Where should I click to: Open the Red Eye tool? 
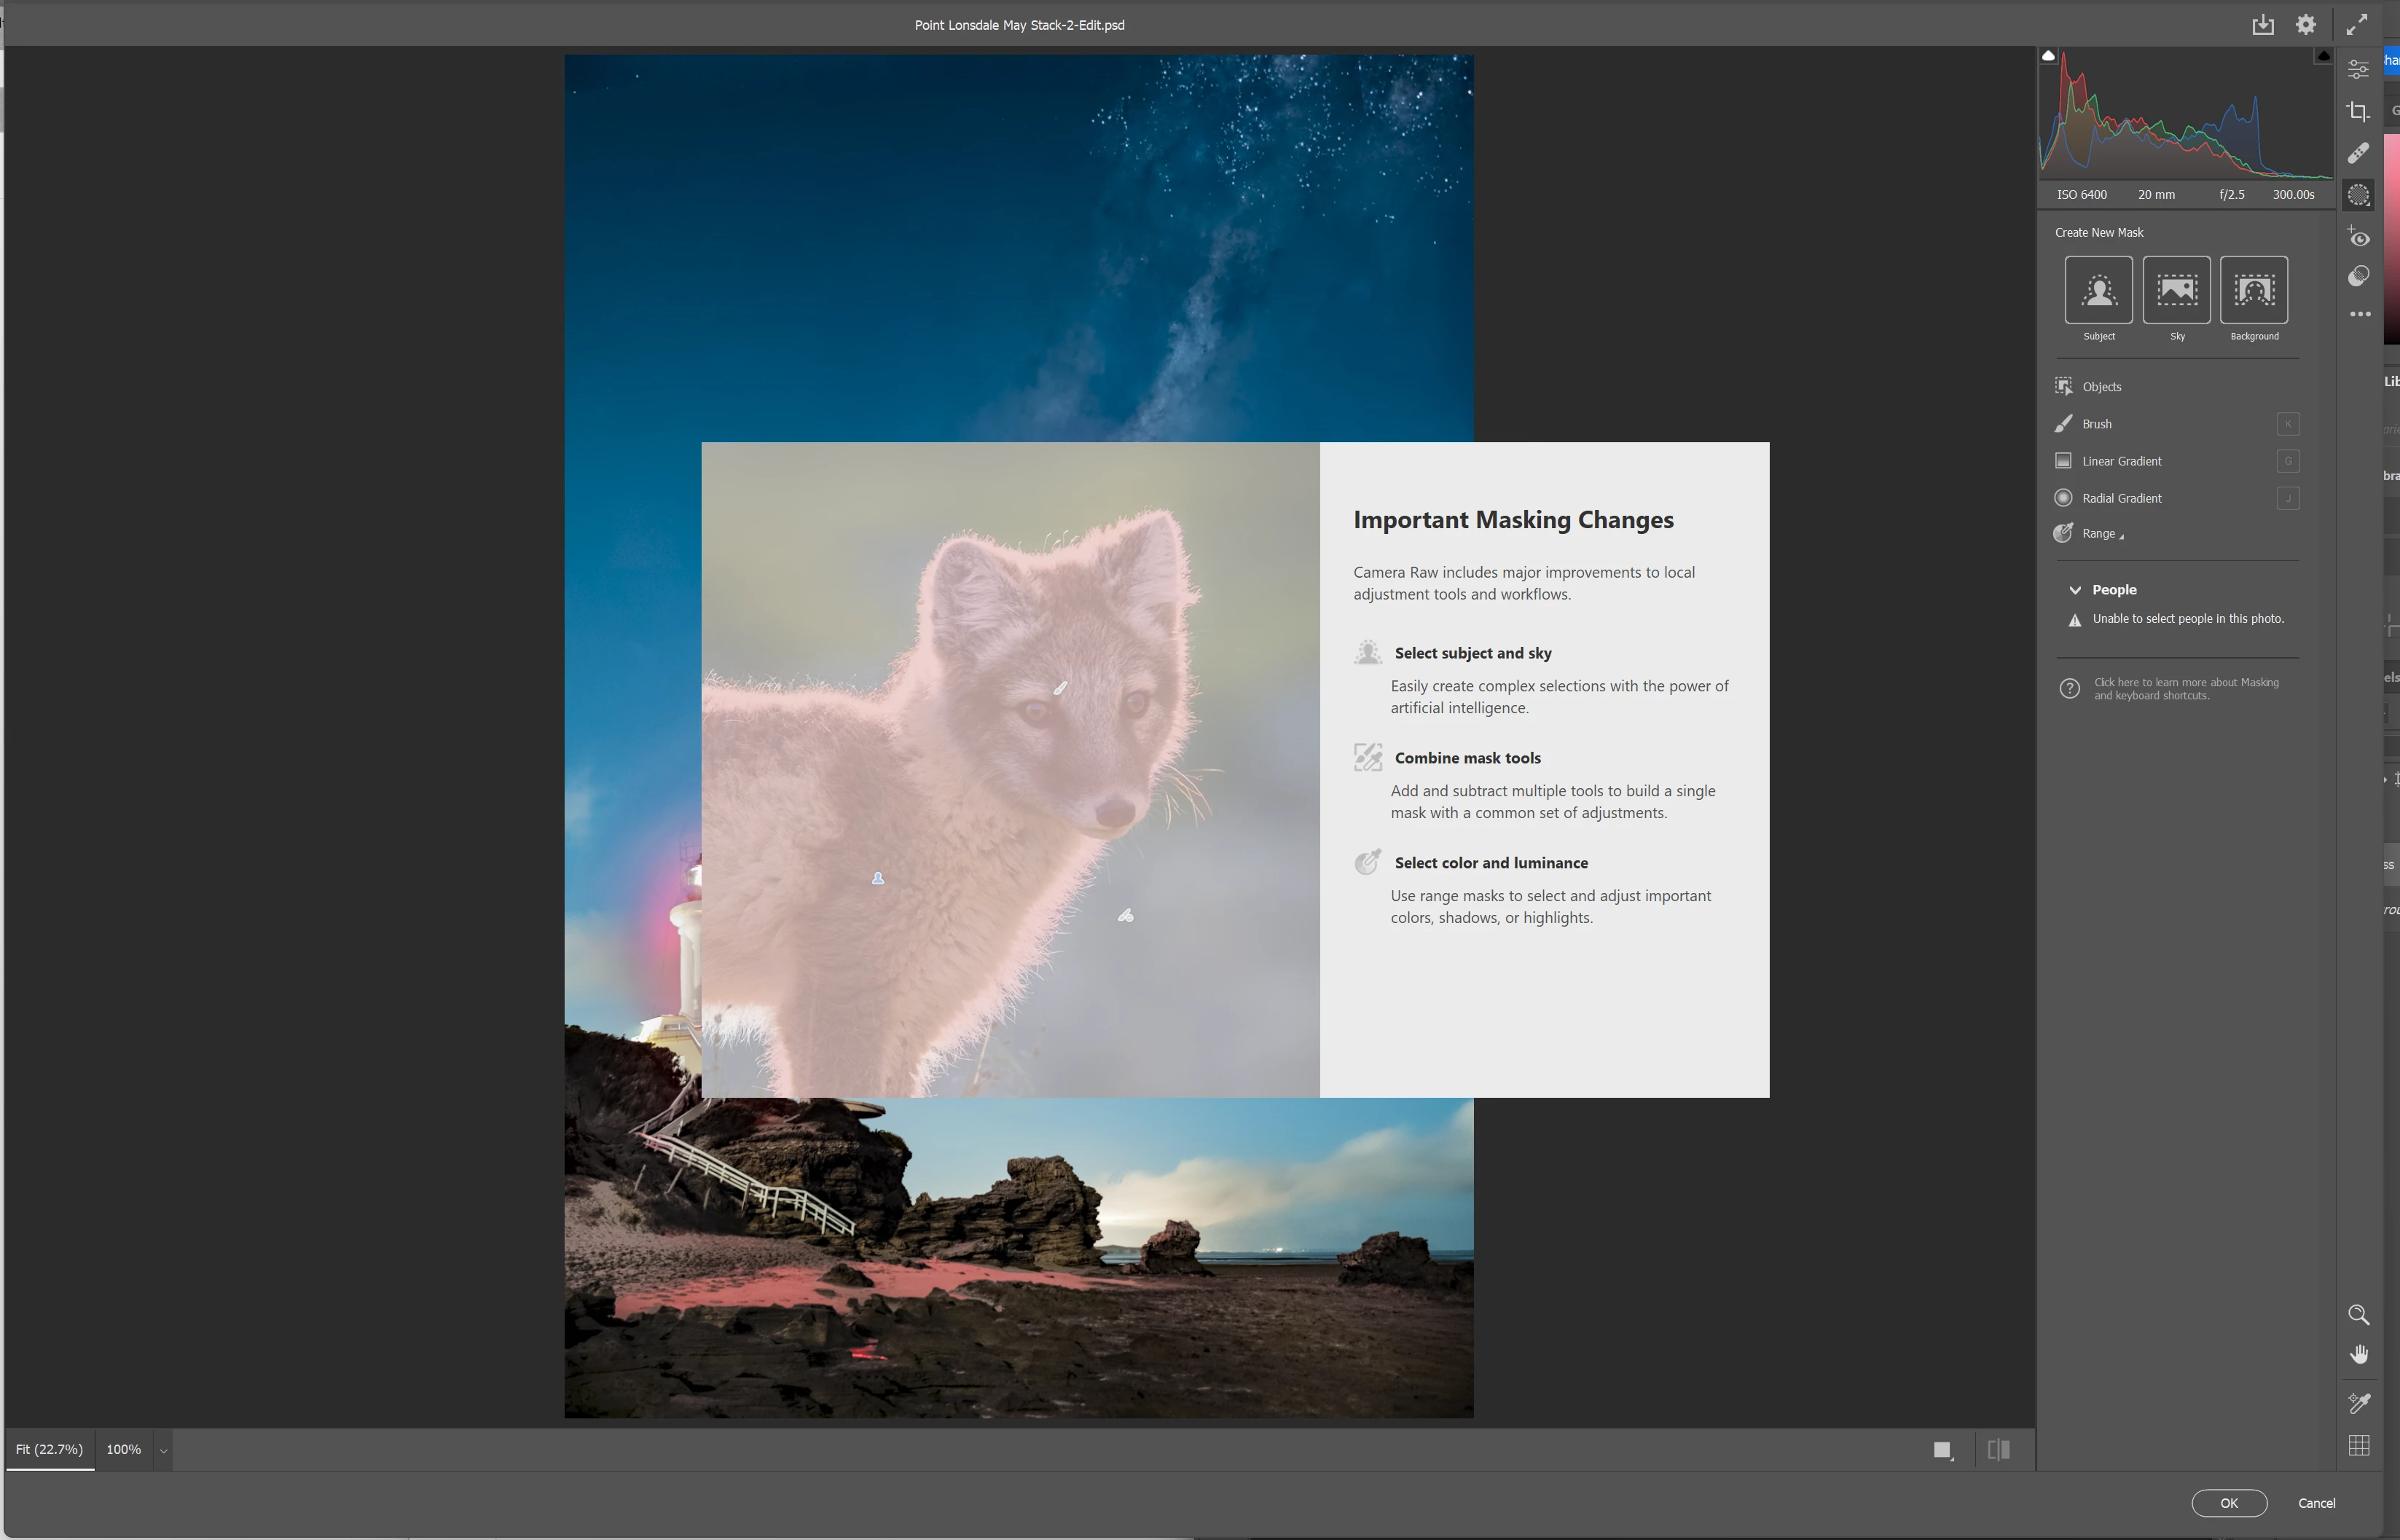click(2358, 237)
